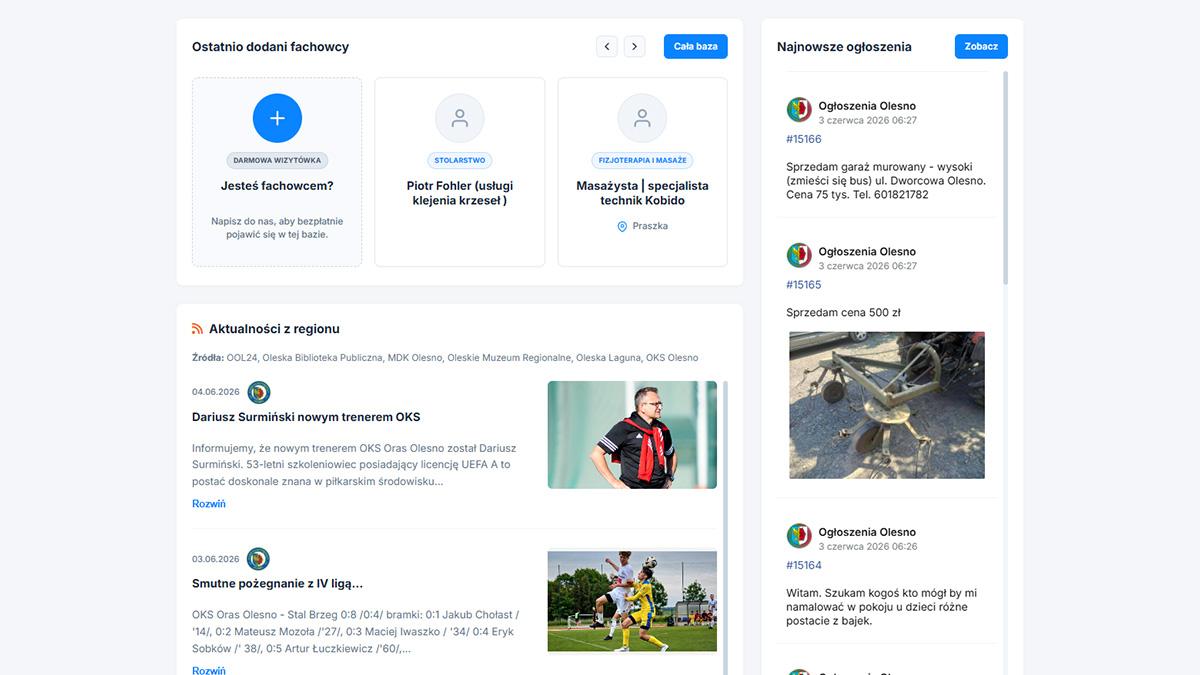The image size is (1200, 675).
Task: Open ad link #15164
Action: click(804, 565)
